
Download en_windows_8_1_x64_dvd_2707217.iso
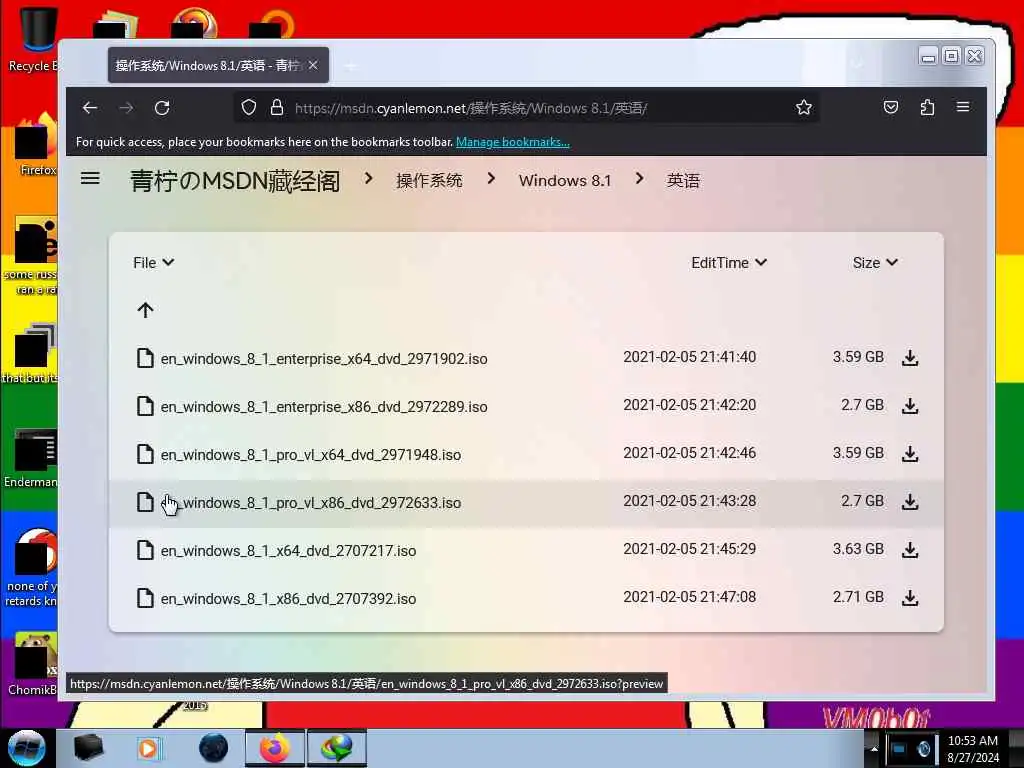click(x=910, y=551)
